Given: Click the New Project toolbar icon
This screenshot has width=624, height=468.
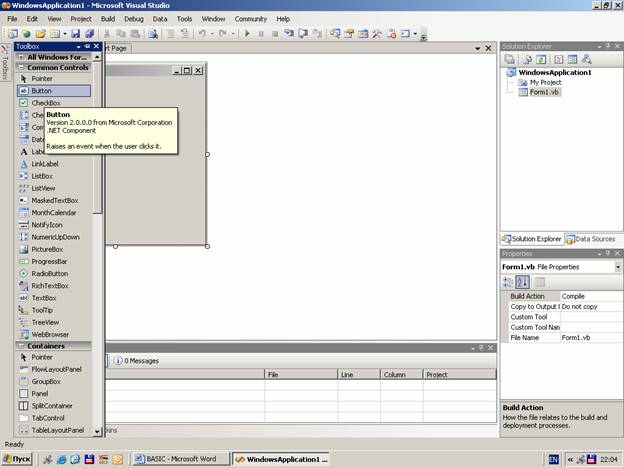Looking at the screenshot, I should 13,34.
